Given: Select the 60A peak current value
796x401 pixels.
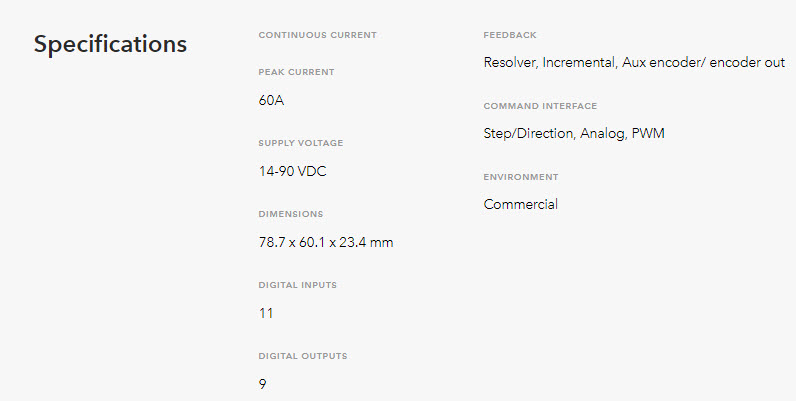Looking at the screenshot, I should 271,101.
